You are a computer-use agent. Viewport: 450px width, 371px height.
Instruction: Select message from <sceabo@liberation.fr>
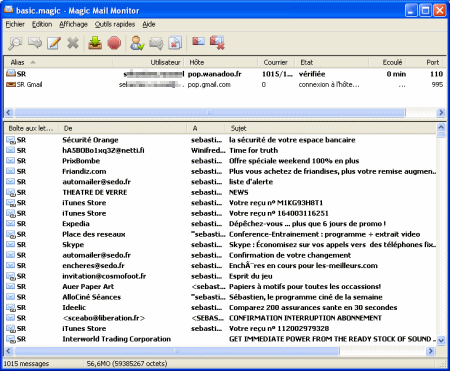(x=104, y=318)
